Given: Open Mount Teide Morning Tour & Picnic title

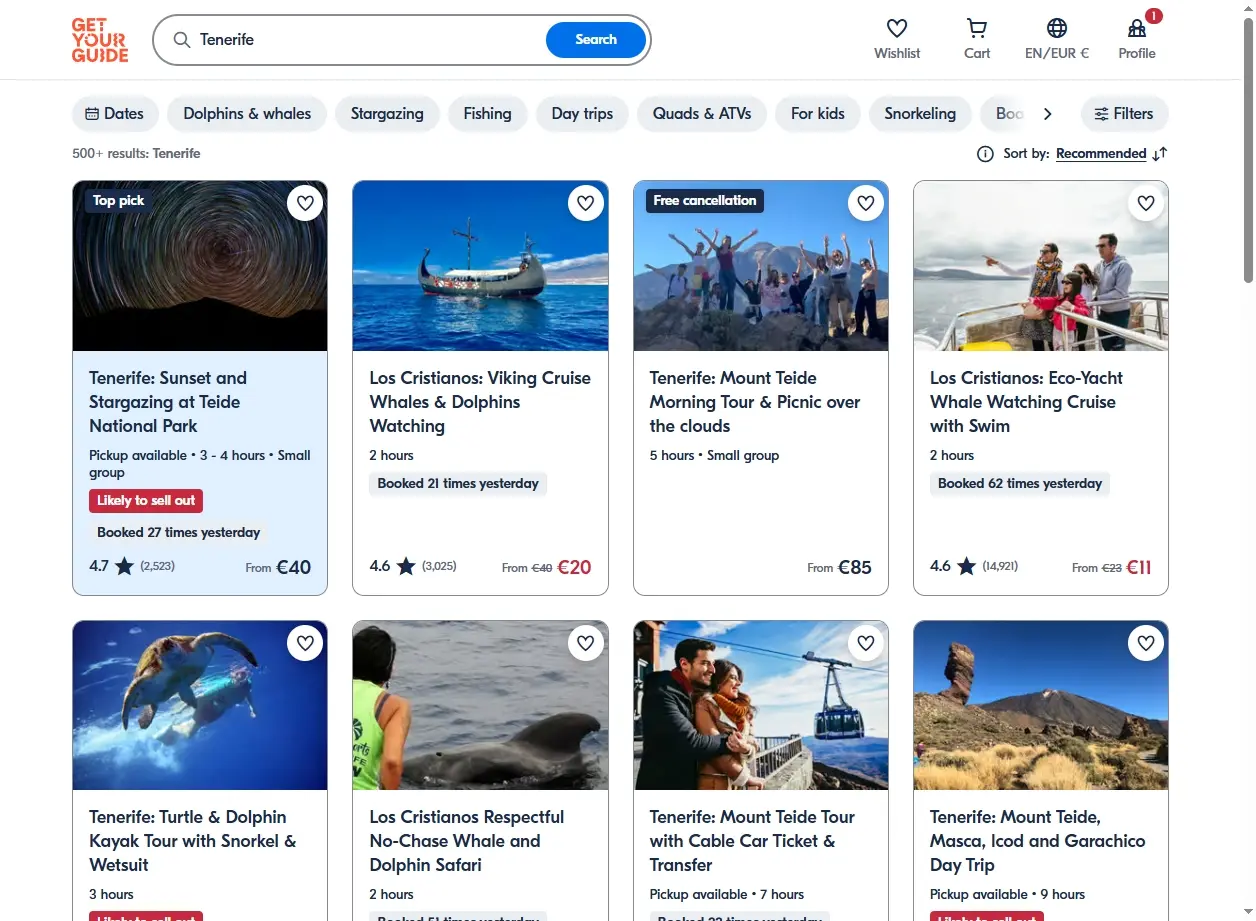Looking at the screenshot, I should coord(755,402).
